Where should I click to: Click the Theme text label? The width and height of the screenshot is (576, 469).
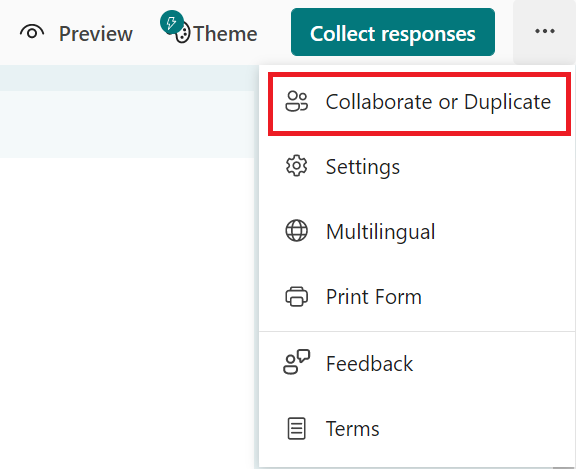click(x=225, y=34)
